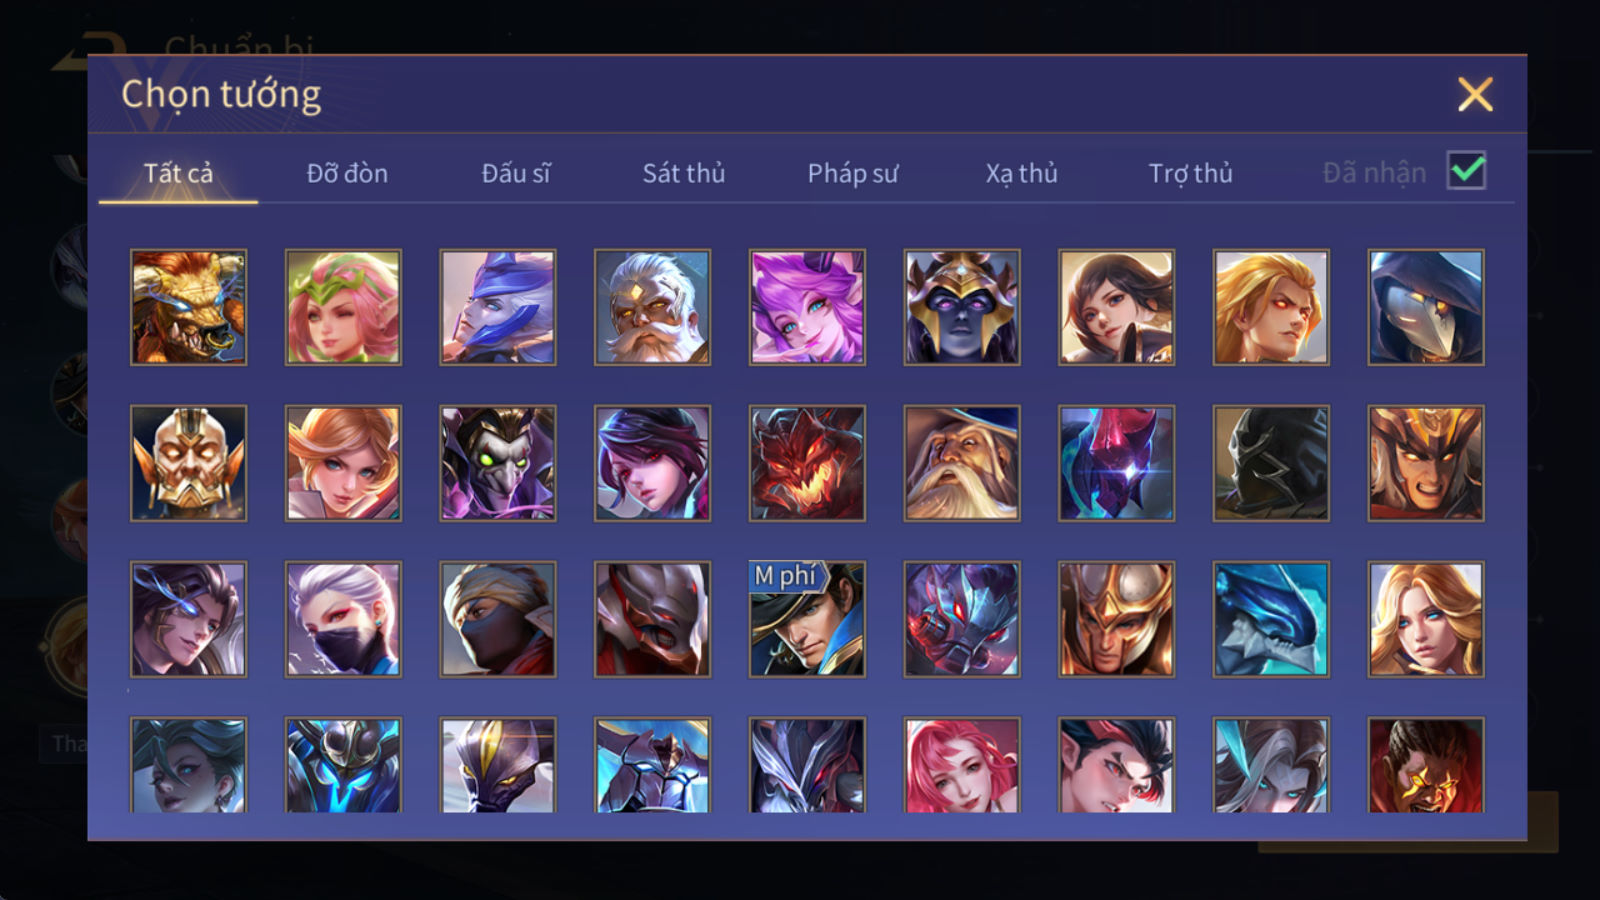Choose the hooded plague doctor hero

coord(1426,307)
